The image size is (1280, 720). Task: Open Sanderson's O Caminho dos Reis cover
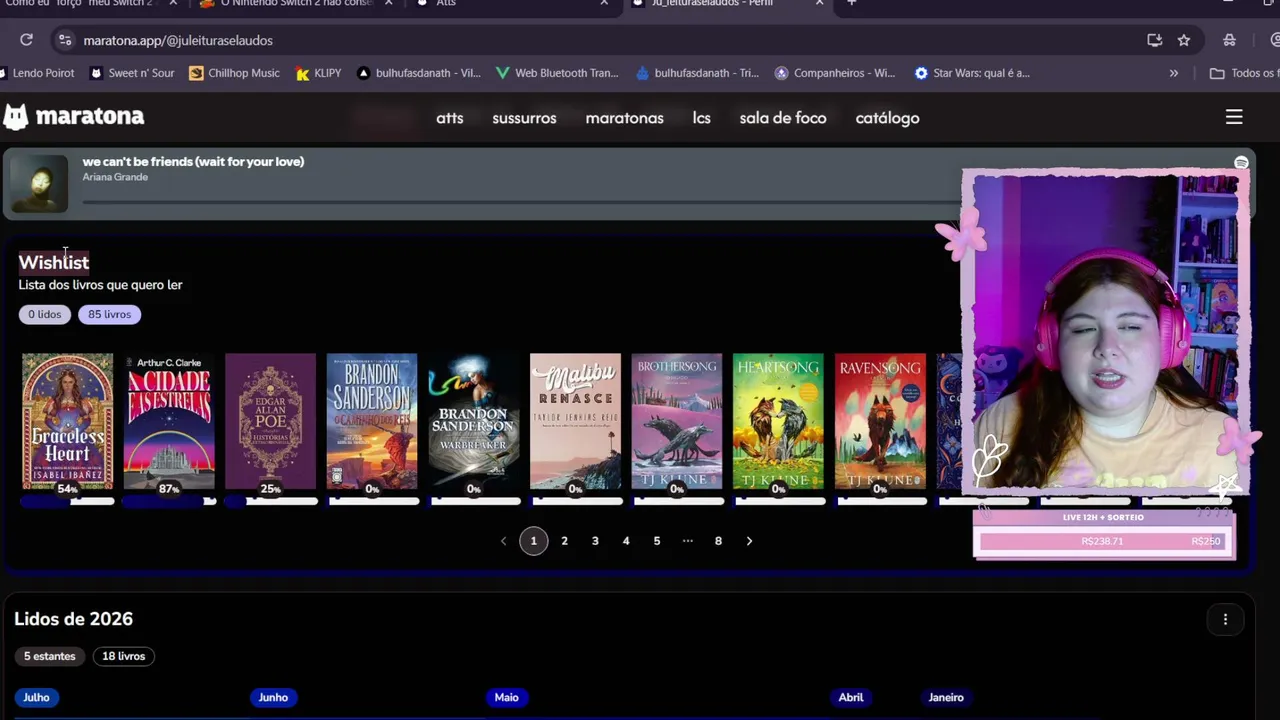click(372, 421)
